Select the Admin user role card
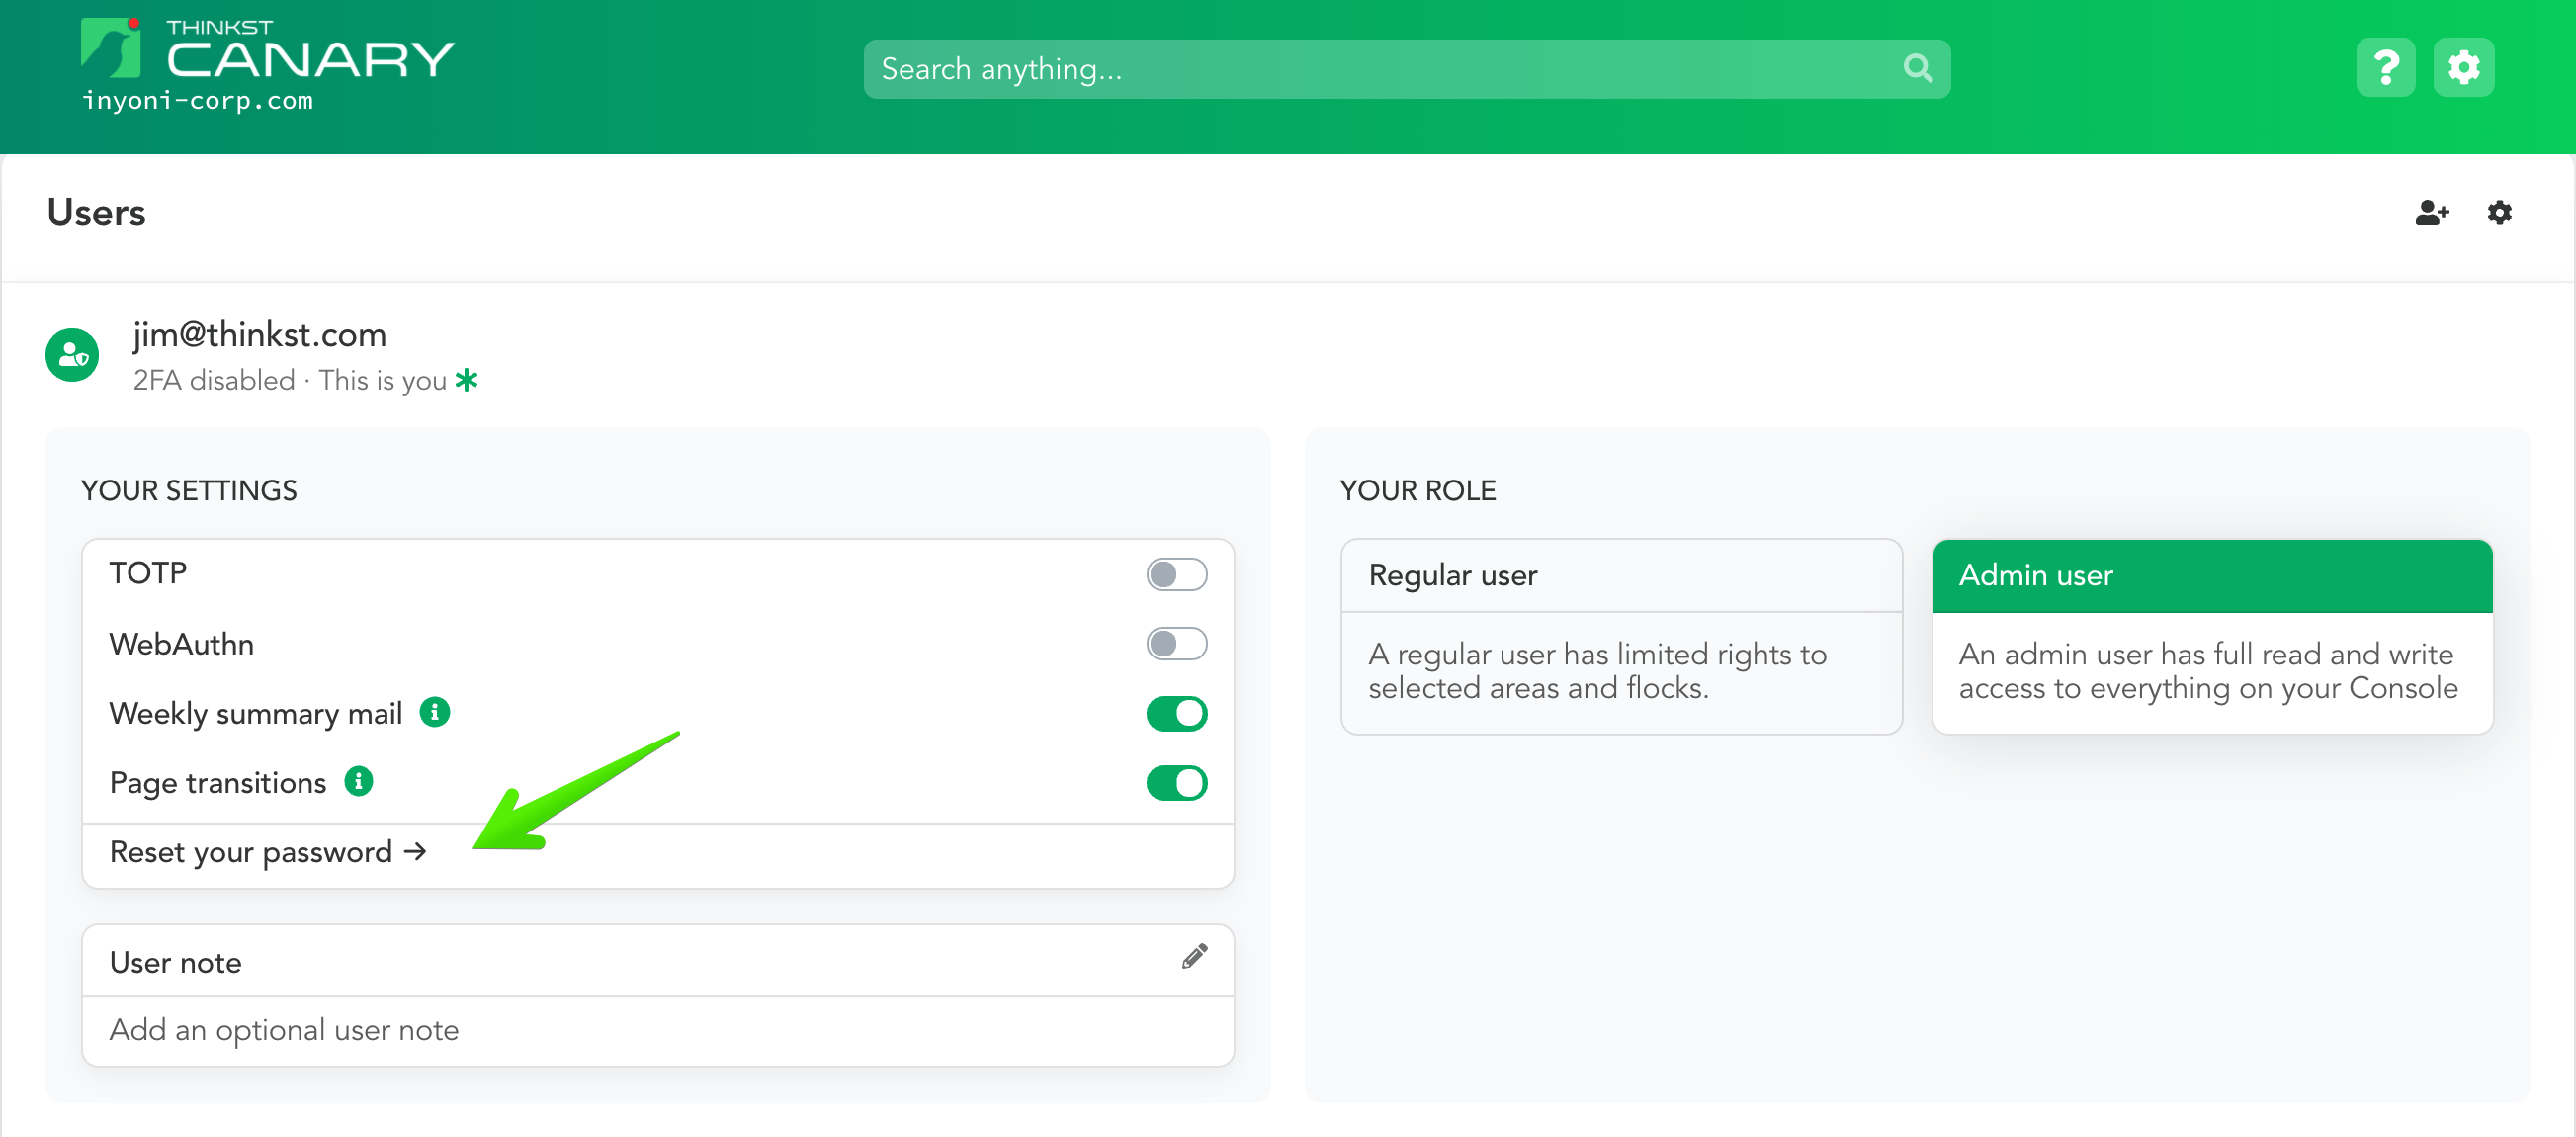Image resolution: width=2576 pixels, height=1137 pixels. pos(2213,636)
